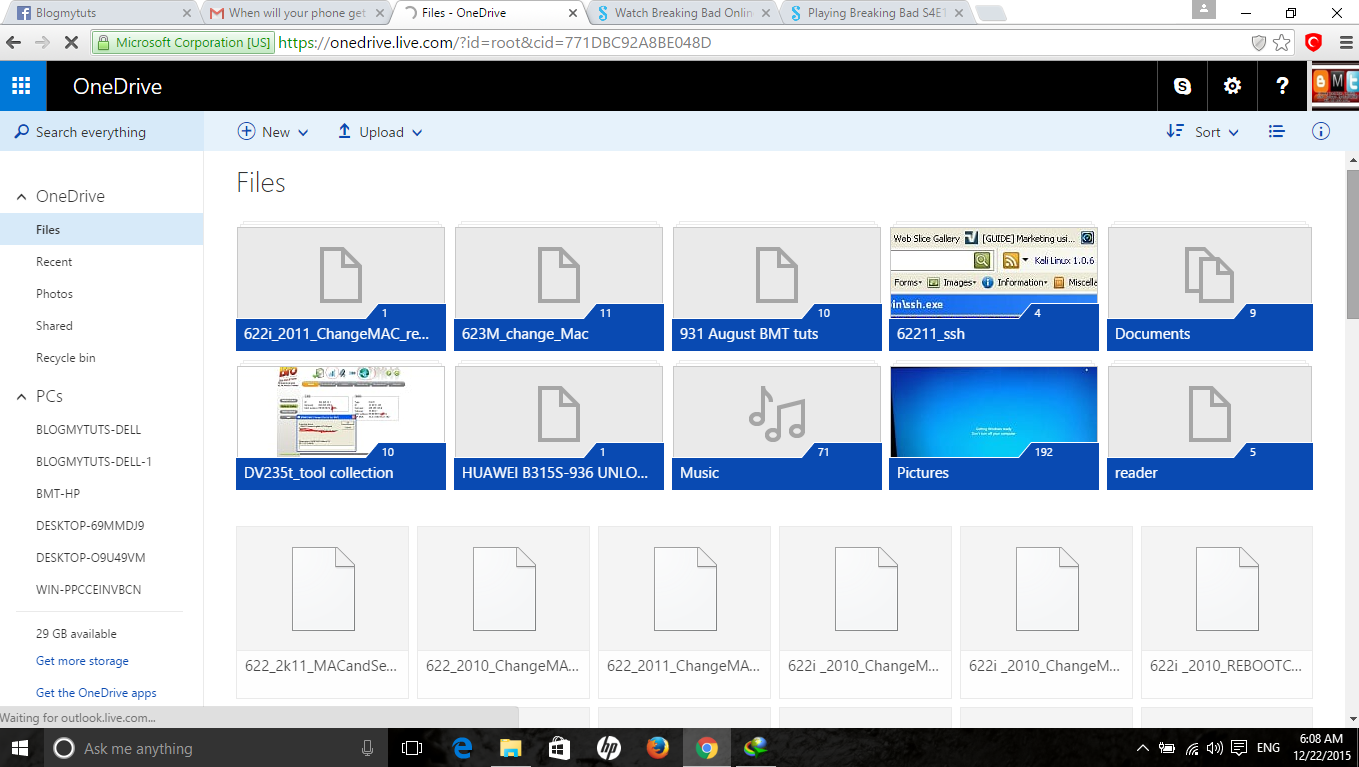Click Get the OneDrive apps link
The width and height of the screenshot is (1359, 767).
(x=96, y=693)
